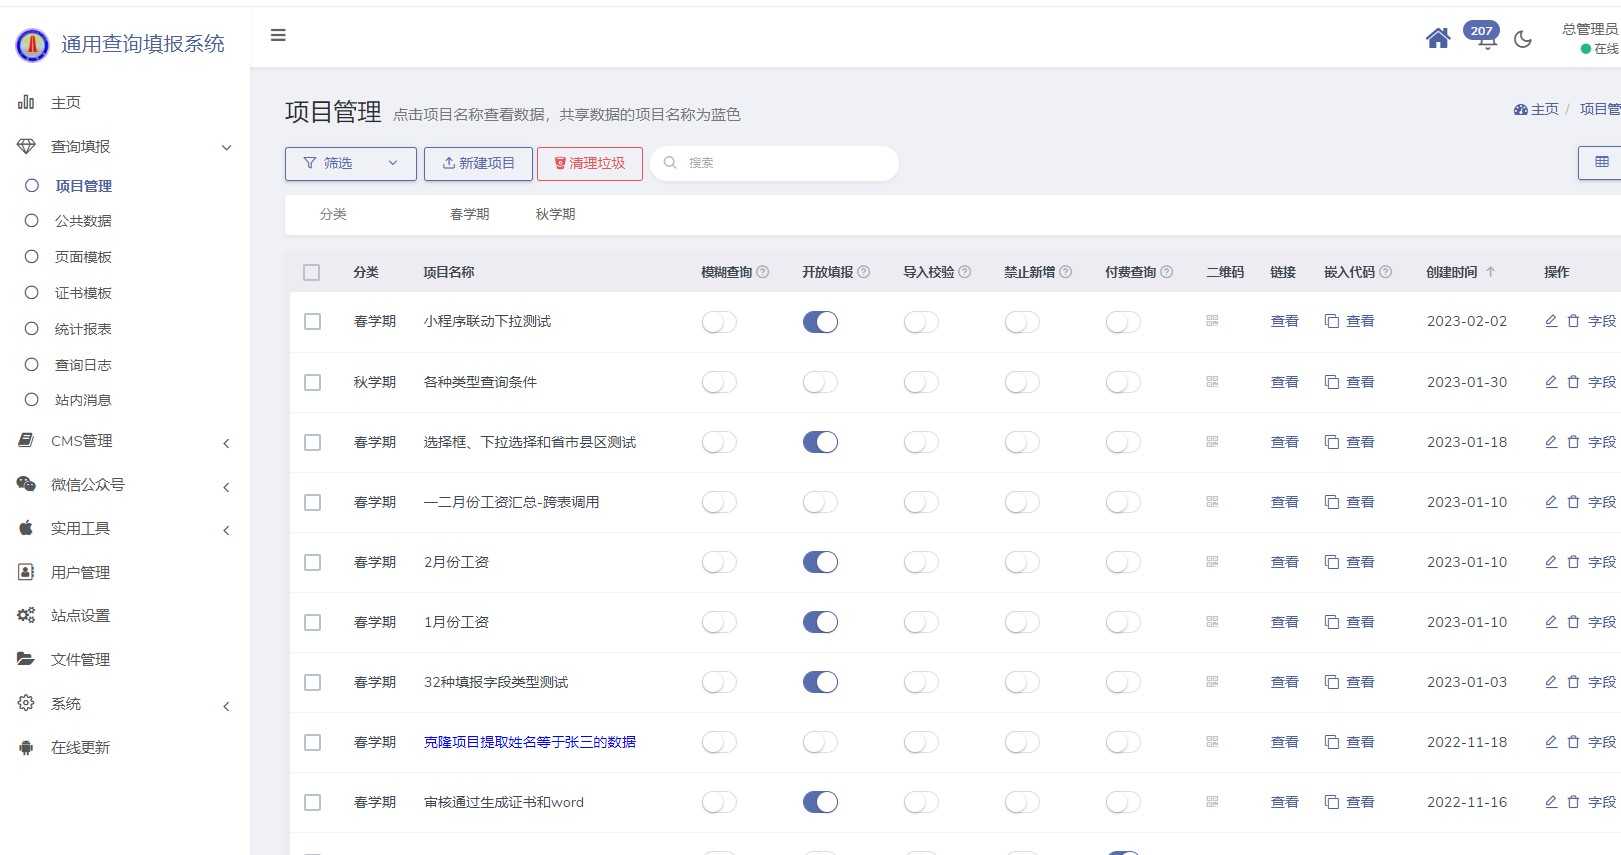Switch to dark mode moon icon
Screen dimensions: 1621x855
pyautogui.click(x=1523, y=39)
